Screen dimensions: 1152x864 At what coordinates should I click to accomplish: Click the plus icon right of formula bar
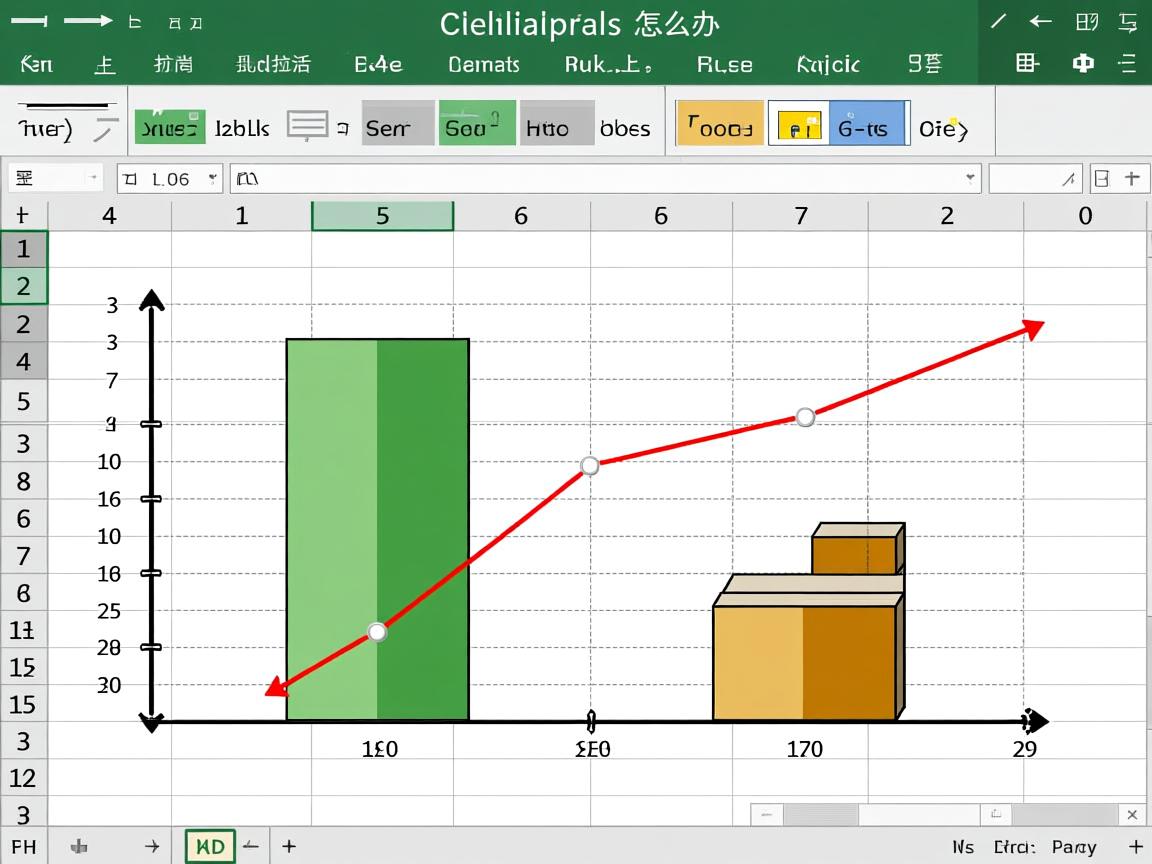coord(1132,178)
